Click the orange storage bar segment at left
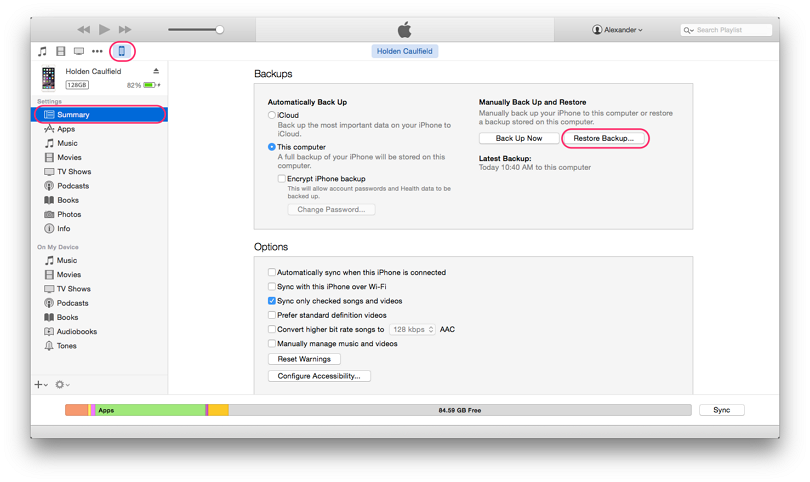The width and height of the screenshot is (810, 482). click(76, 410)
